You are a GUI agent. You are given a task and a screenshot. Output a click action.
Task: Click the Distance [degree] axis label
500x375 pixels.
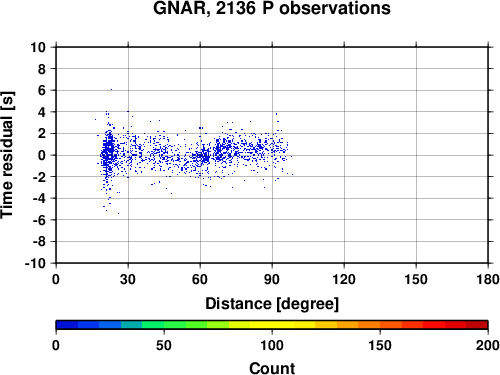tap(272, 304)
